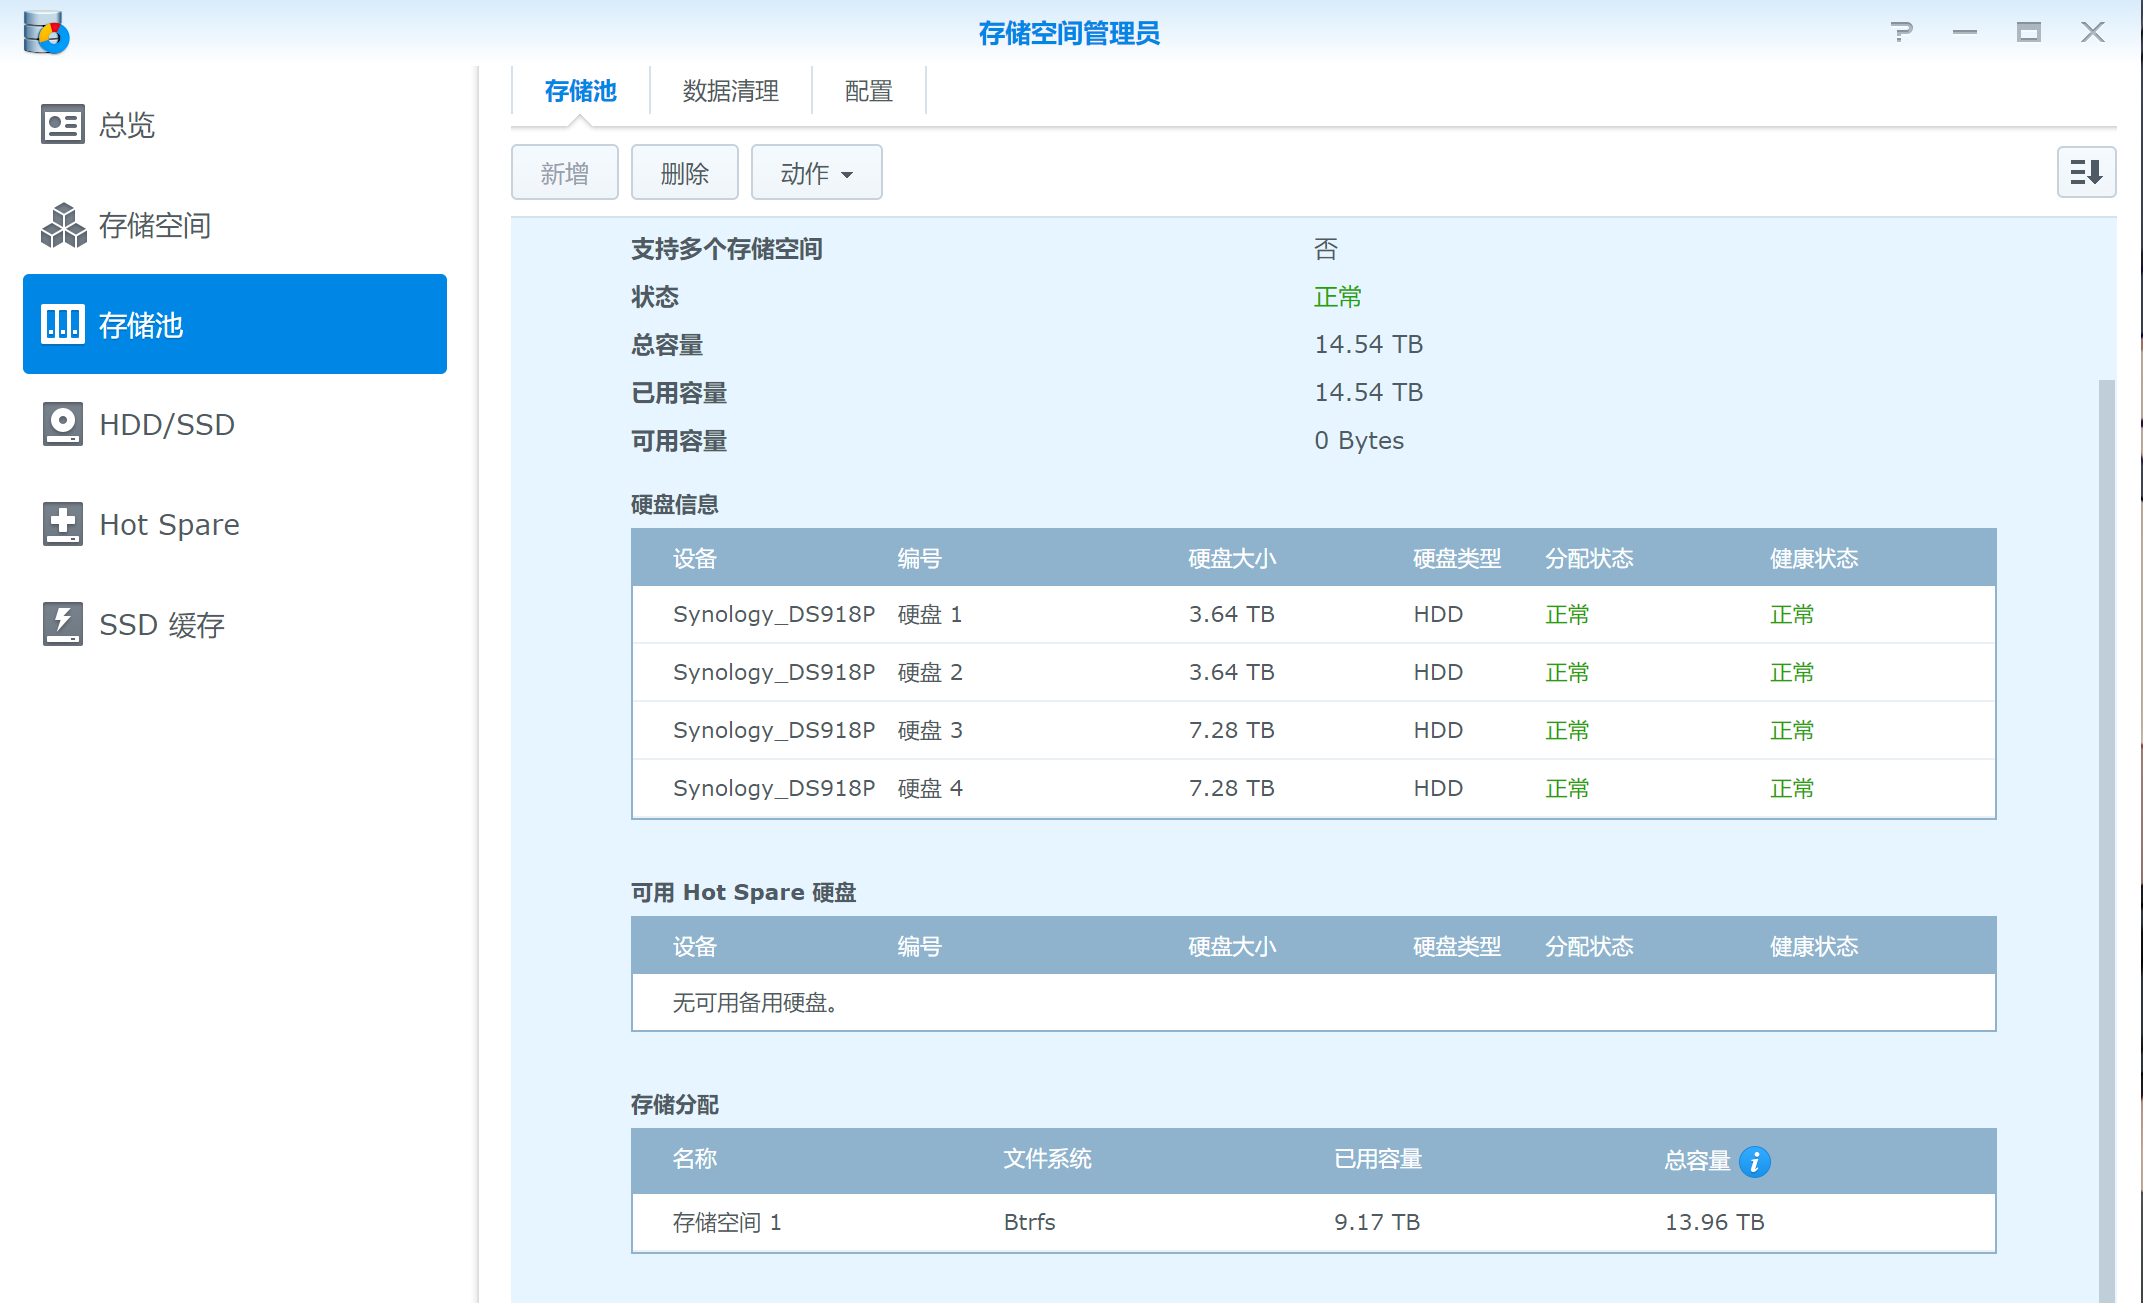Click the sort order icon button
This screenshot has height=1303, width=2143.
point(2086,172)
